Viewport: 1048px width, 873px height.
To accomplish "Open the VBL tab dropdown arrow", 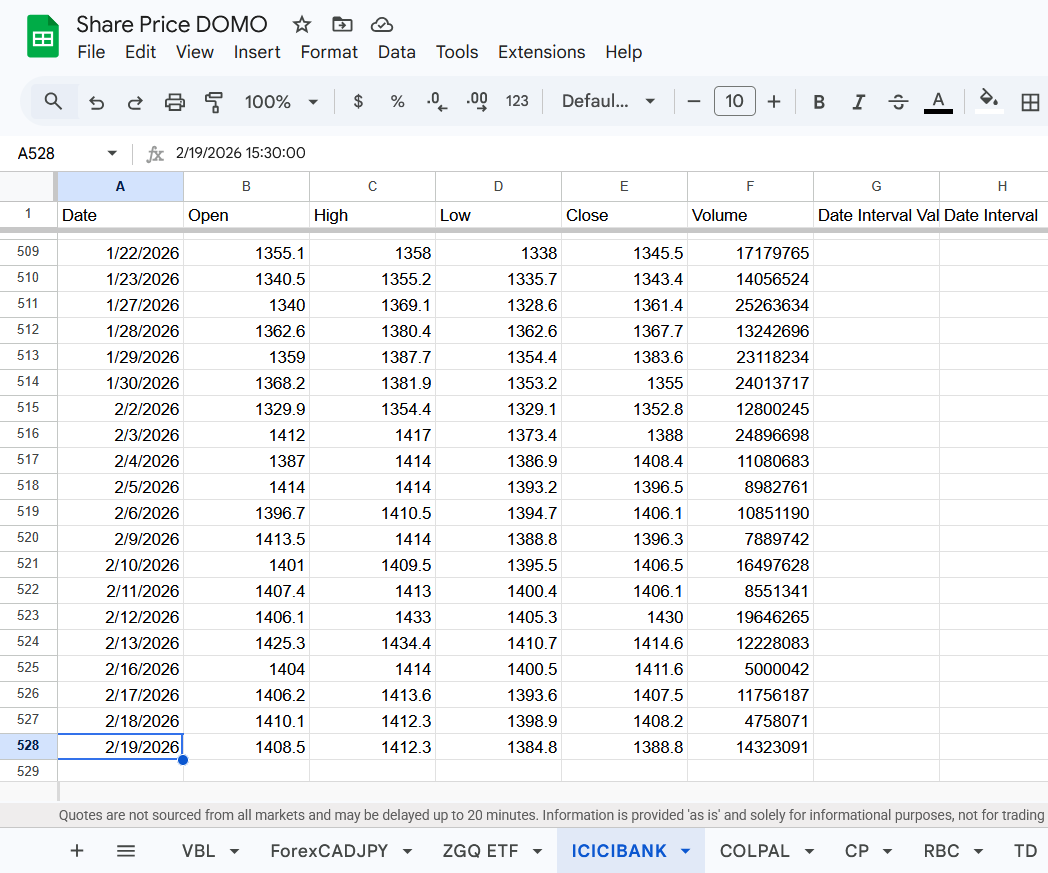I will [x=235, y=851].
